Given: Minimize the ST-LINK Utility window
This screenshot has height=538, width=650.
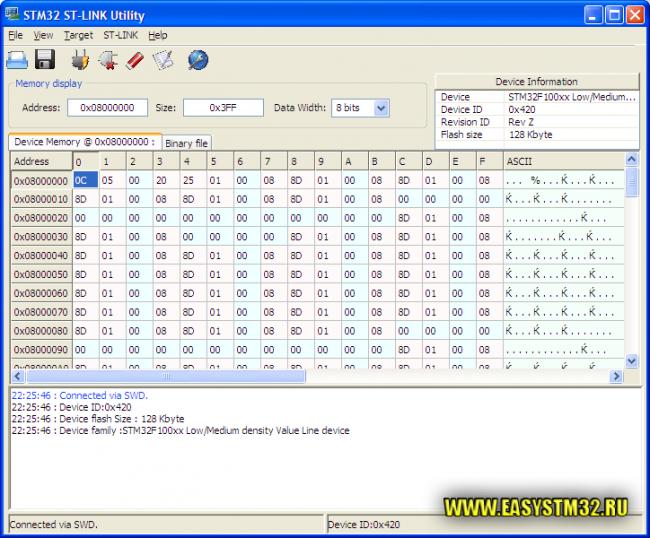Looking at the screenshot, I should [x=593, y=15].
